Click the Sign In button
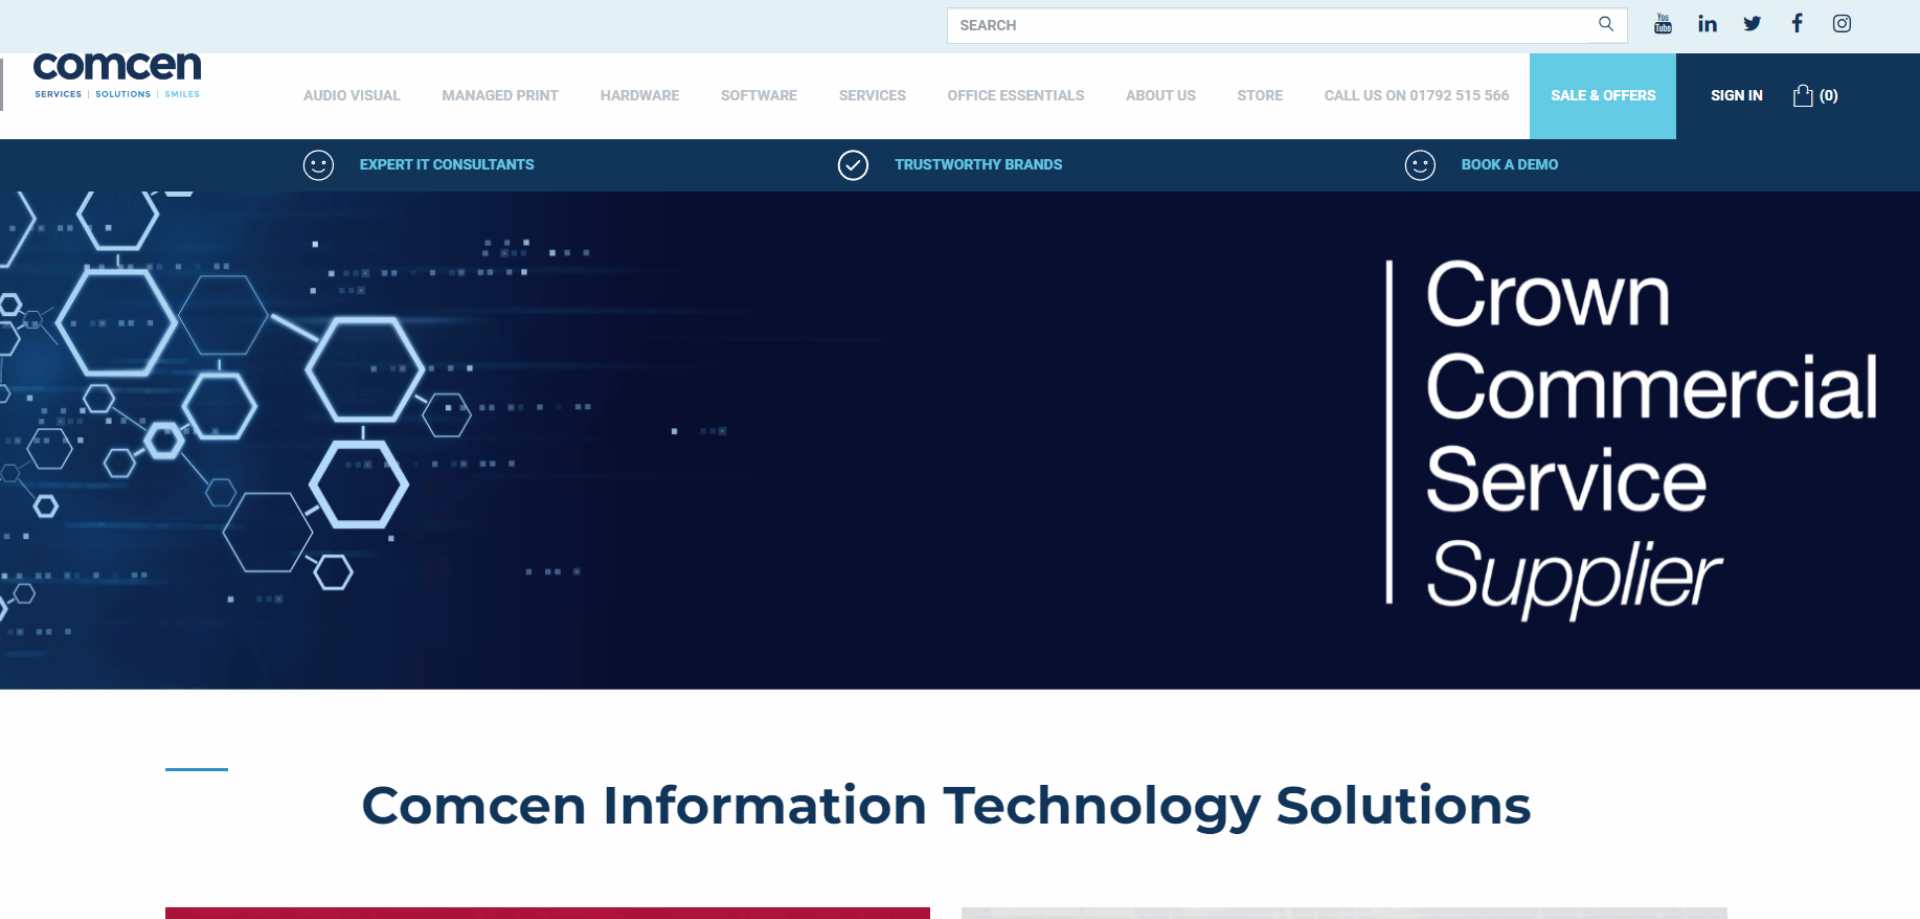 coord(1736,95)
